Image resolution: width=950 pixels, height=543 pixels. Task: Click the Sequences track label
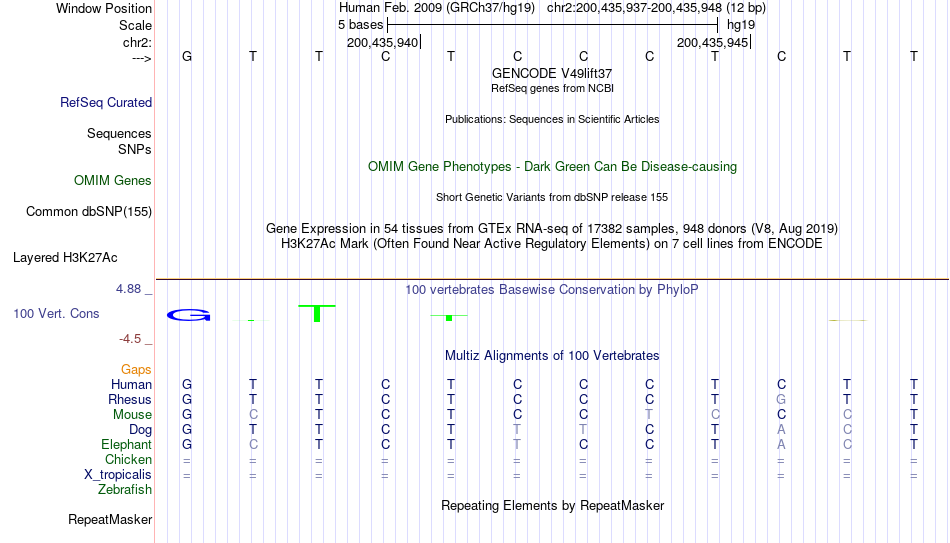click(119, 133)
